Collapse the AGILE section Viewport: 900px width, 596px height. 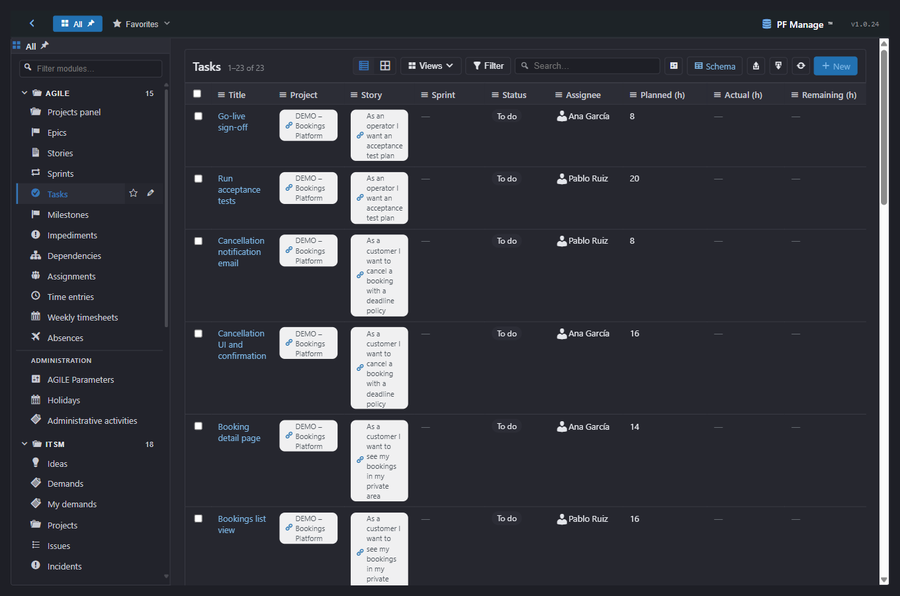(25, 92)
